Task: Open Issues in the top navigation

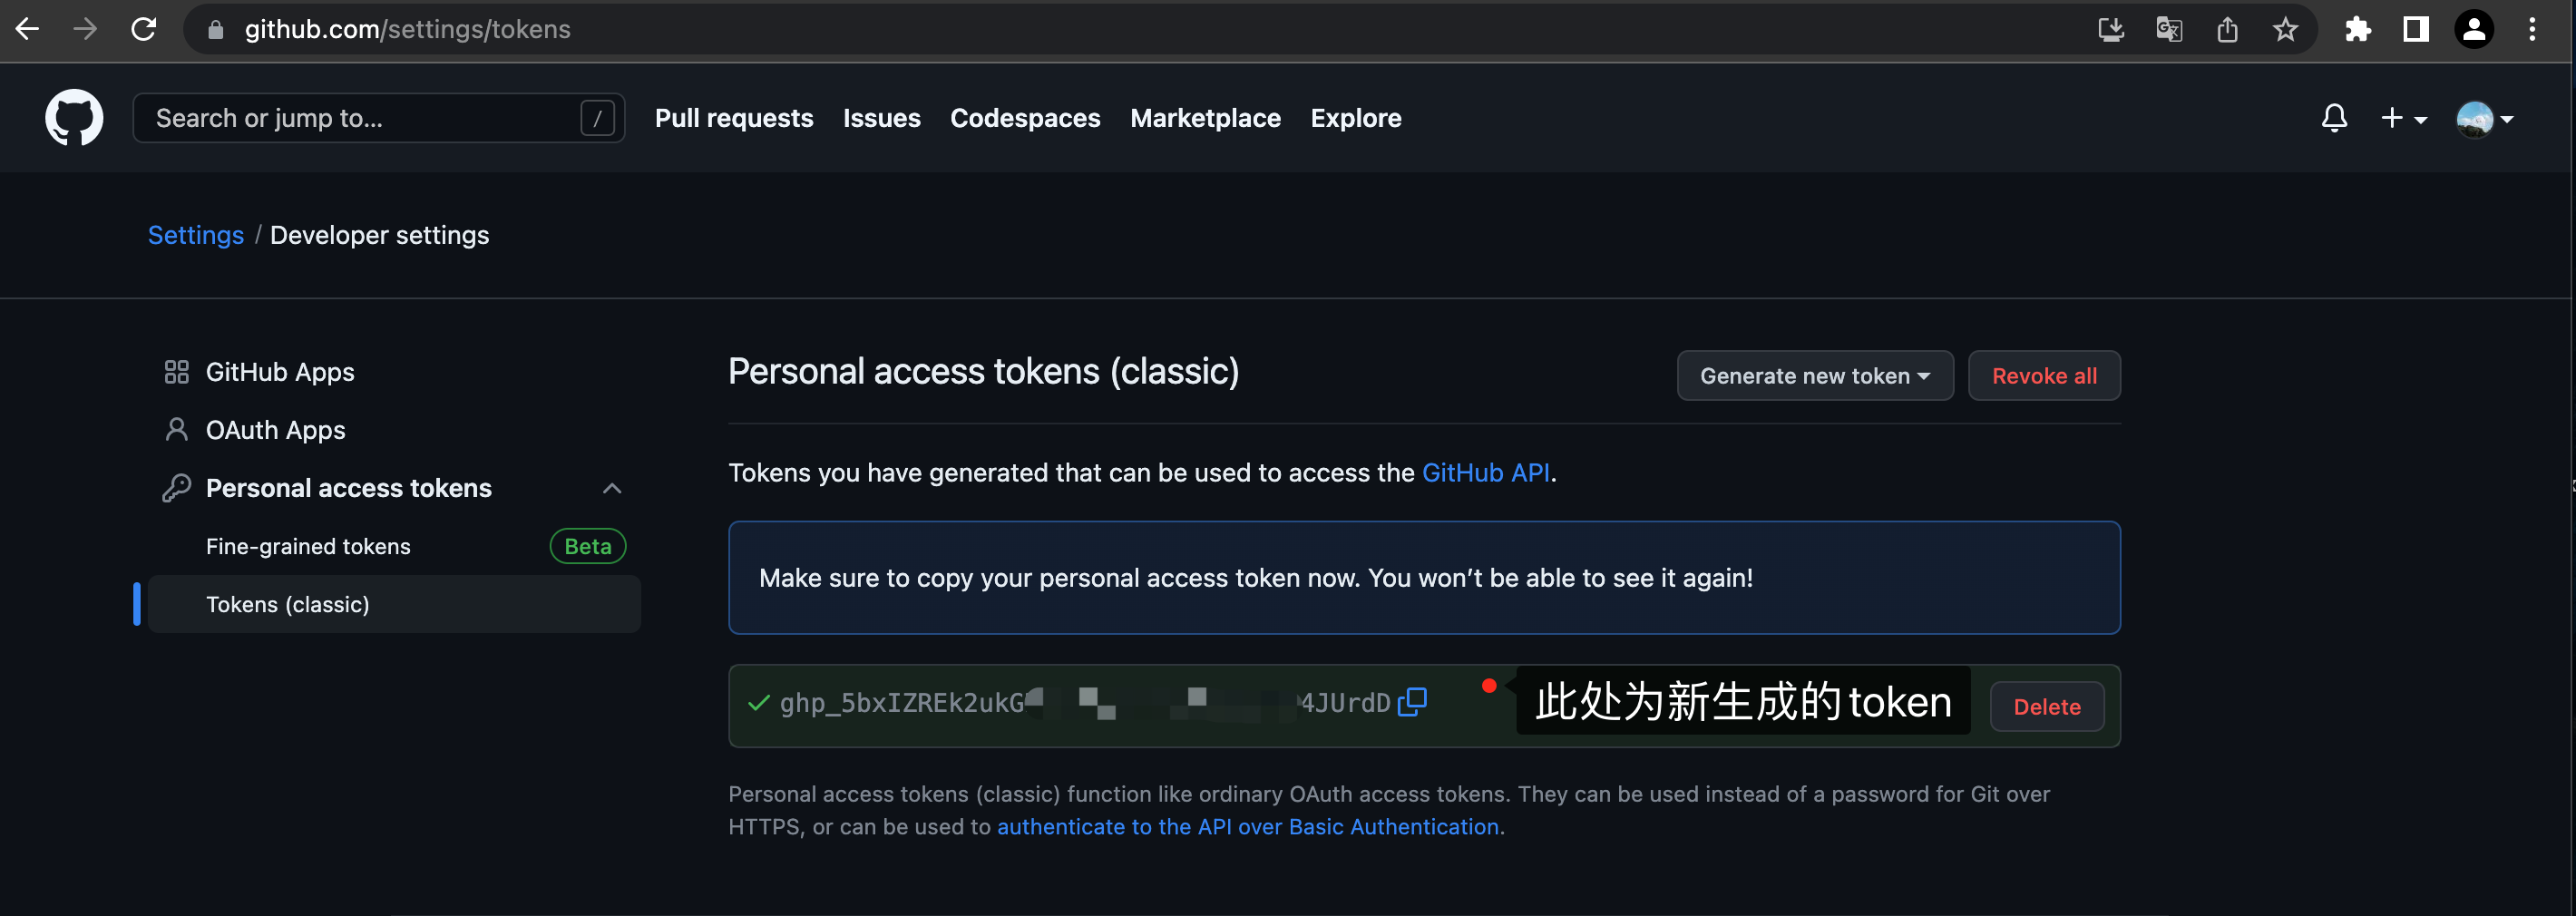Action: (881, 118)
